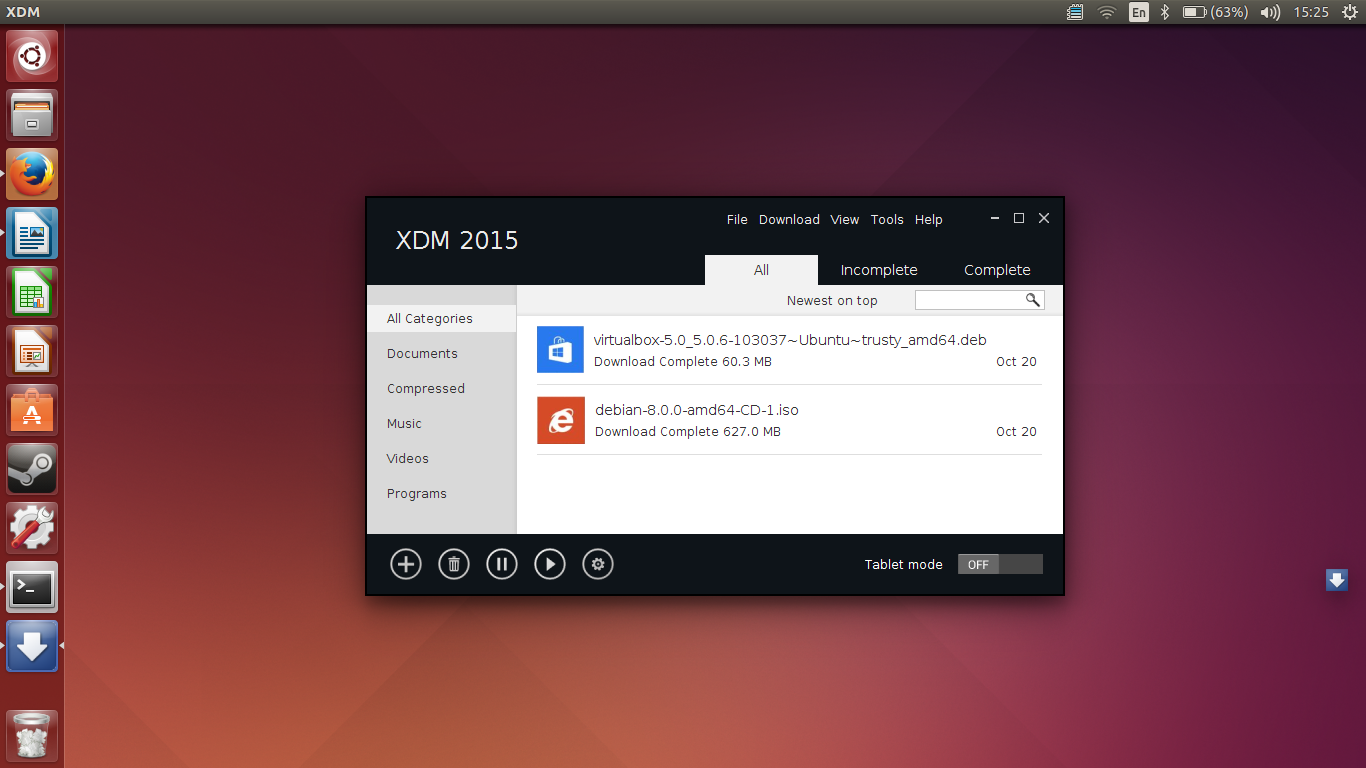
Task: Open the Tools menu
Action: pyautogui.click(x=887, y=219)
